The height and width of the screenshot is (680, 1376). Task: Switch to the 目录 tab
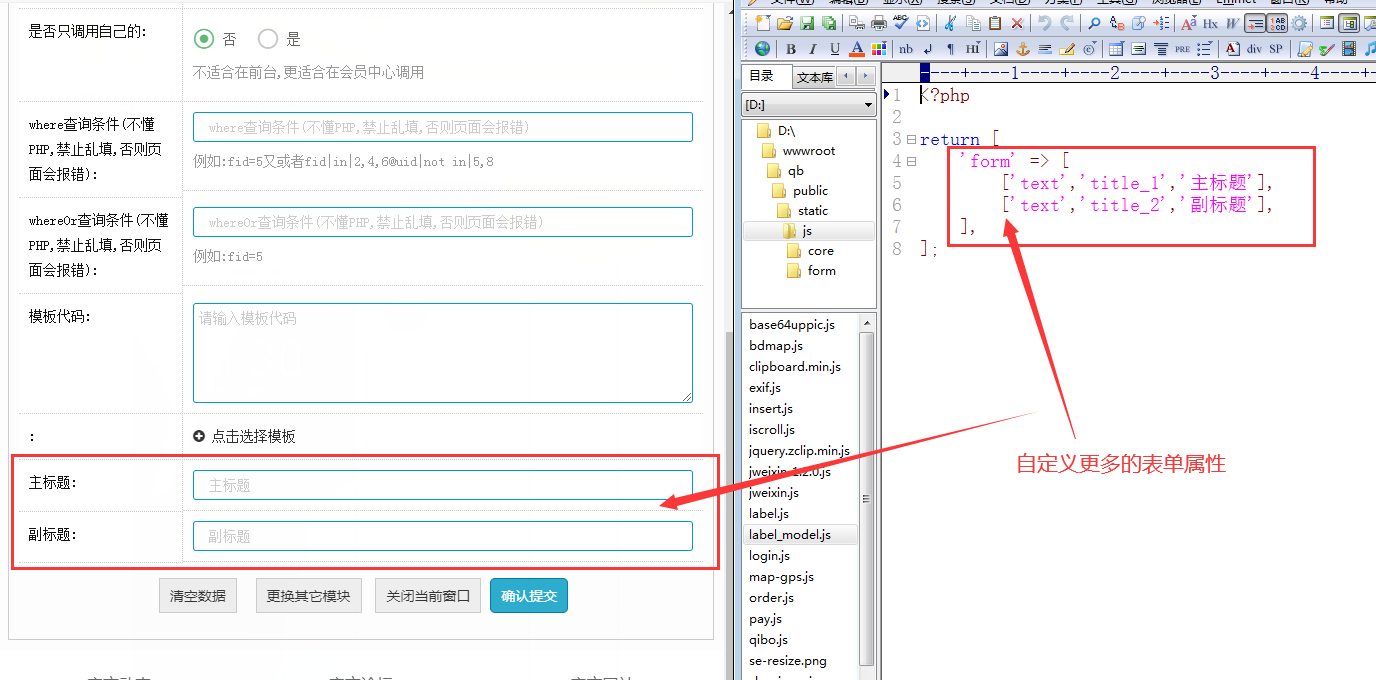762,76
